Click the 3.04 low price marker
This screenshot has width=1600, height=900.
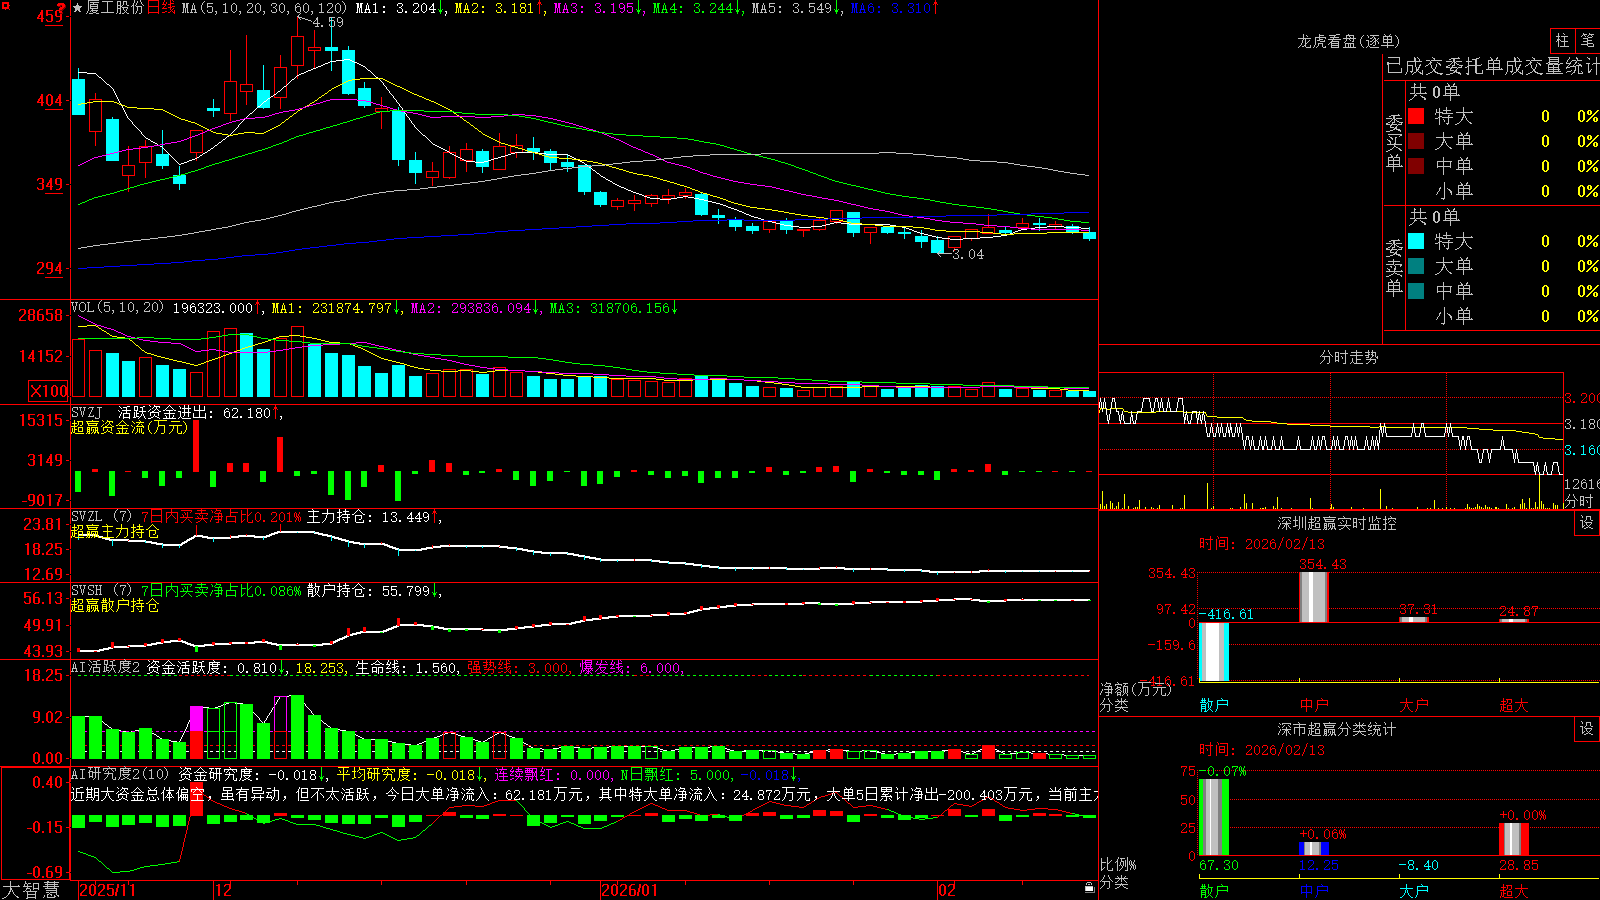968,254
